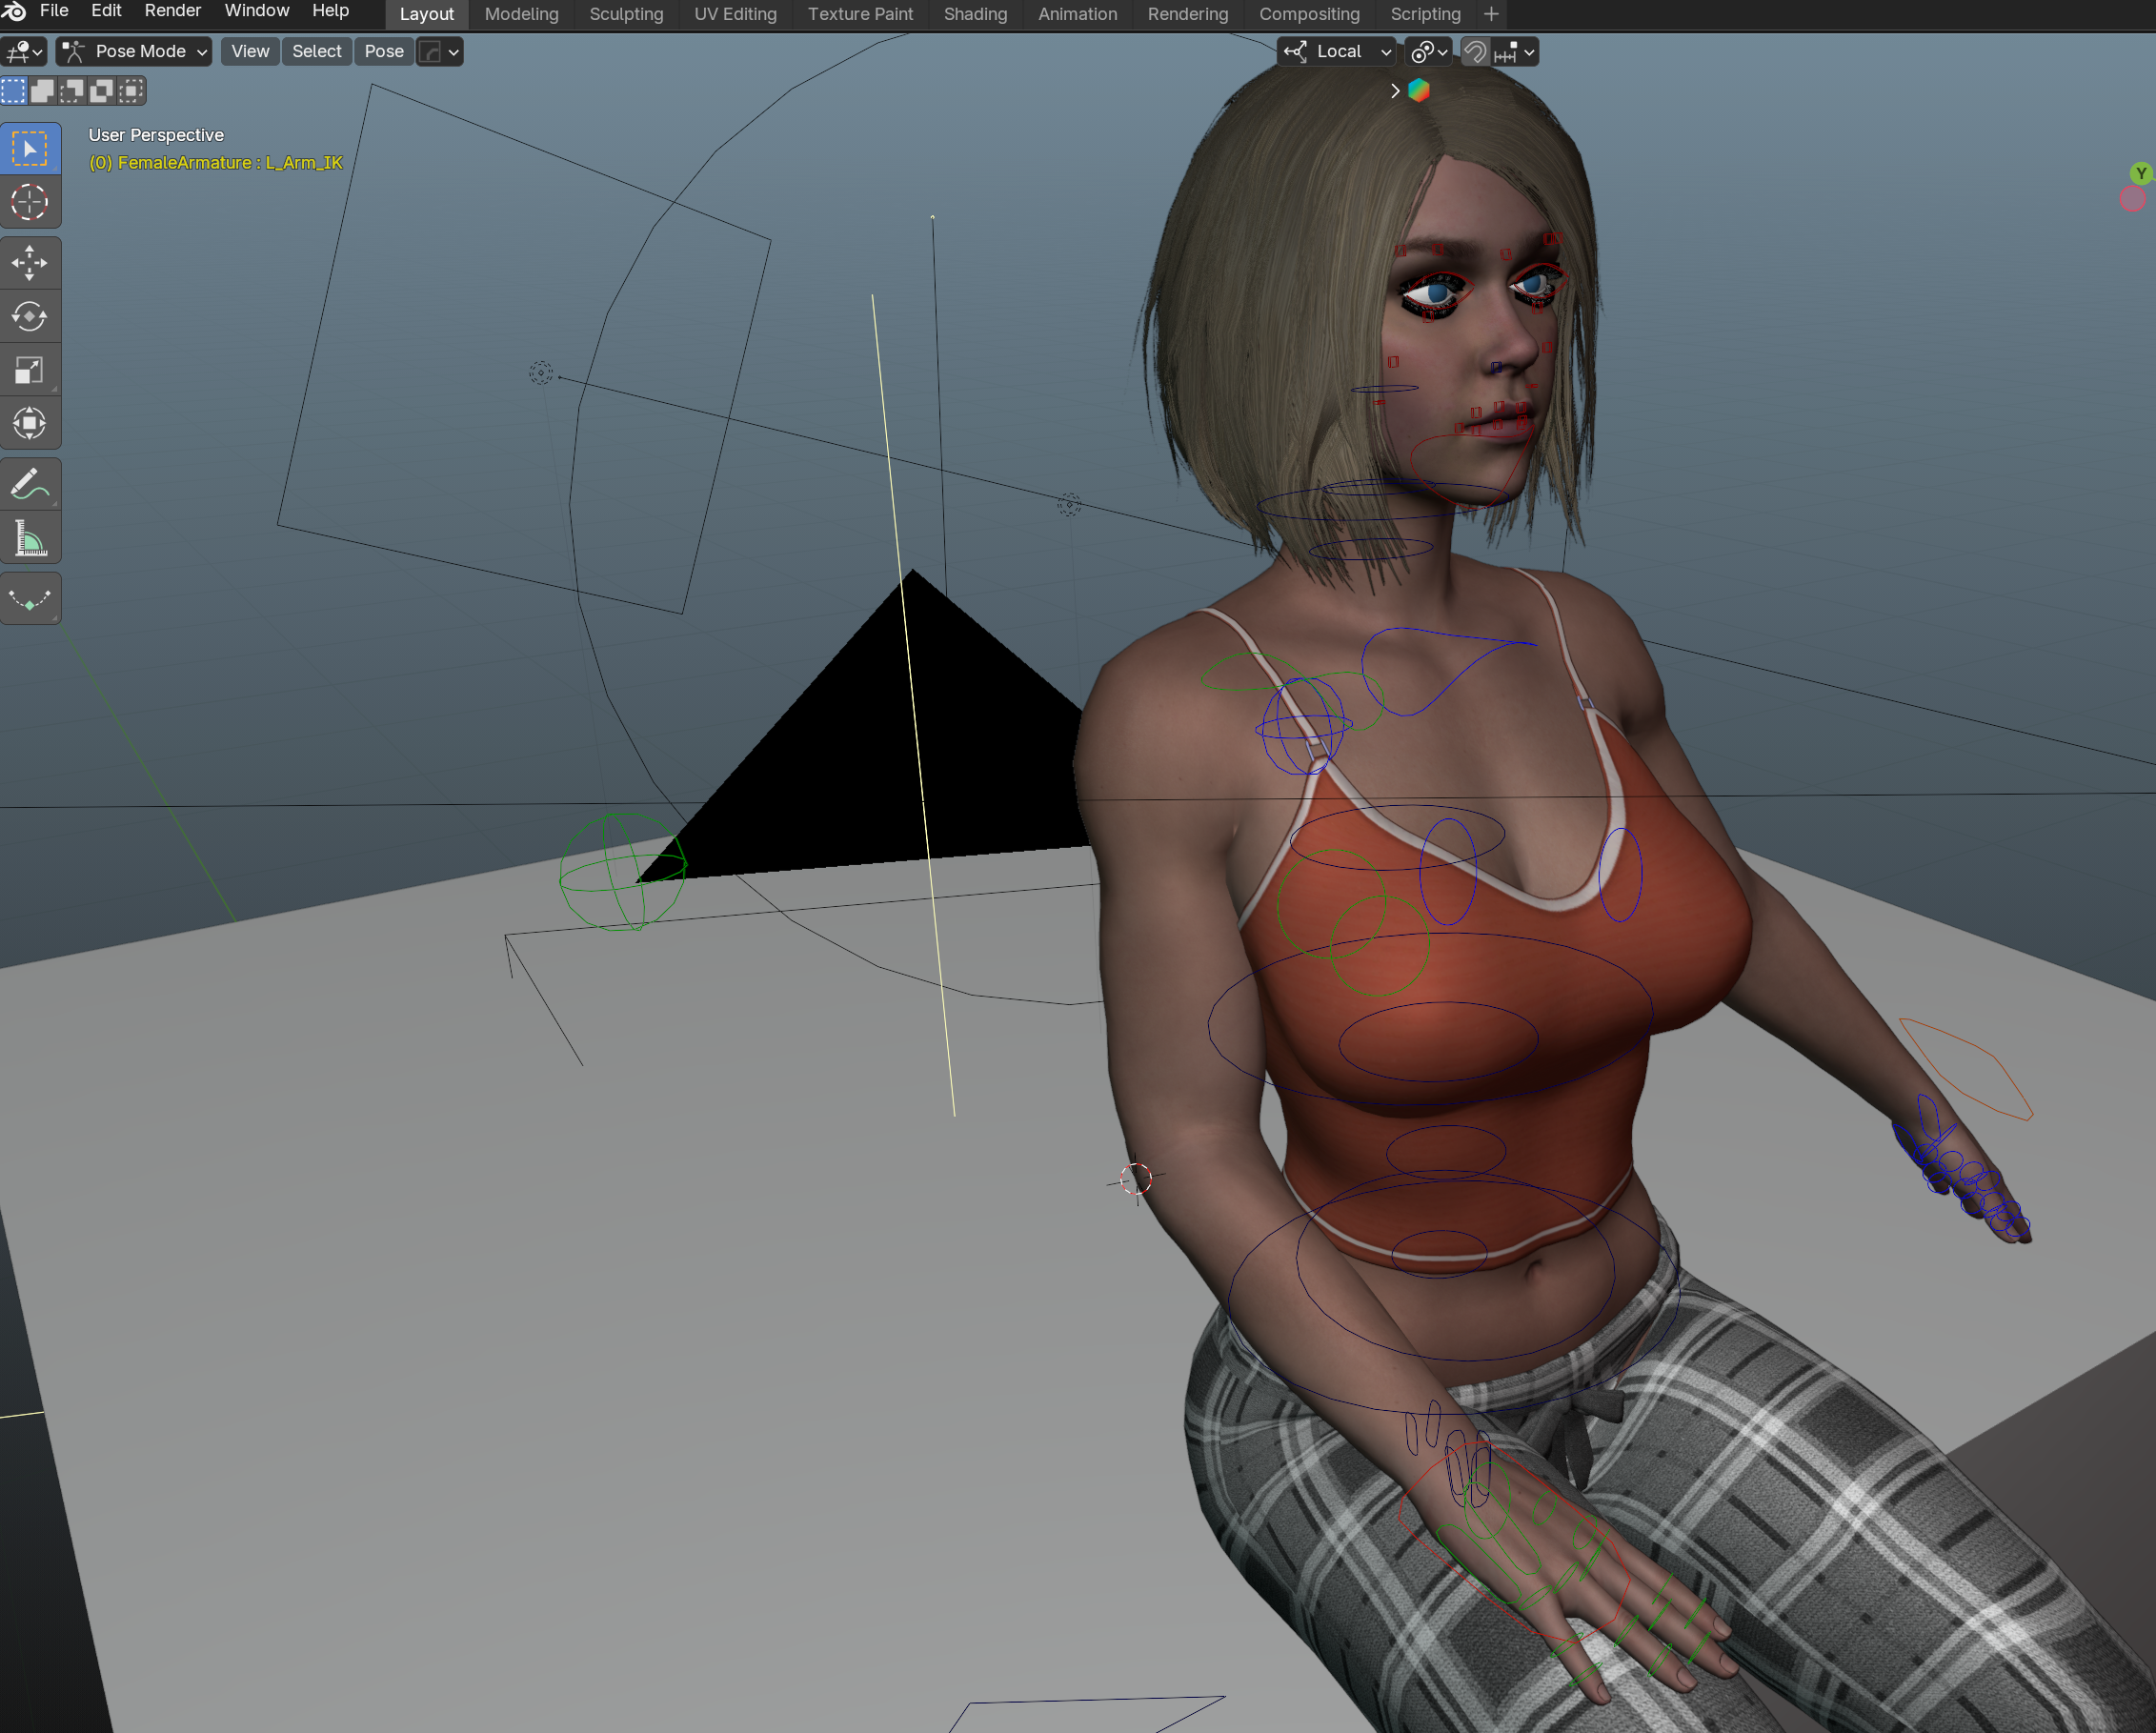2156x1733 pixels.
Task: Select the Cursor tool
Action: pyautogui.click(x=30, y=202)
